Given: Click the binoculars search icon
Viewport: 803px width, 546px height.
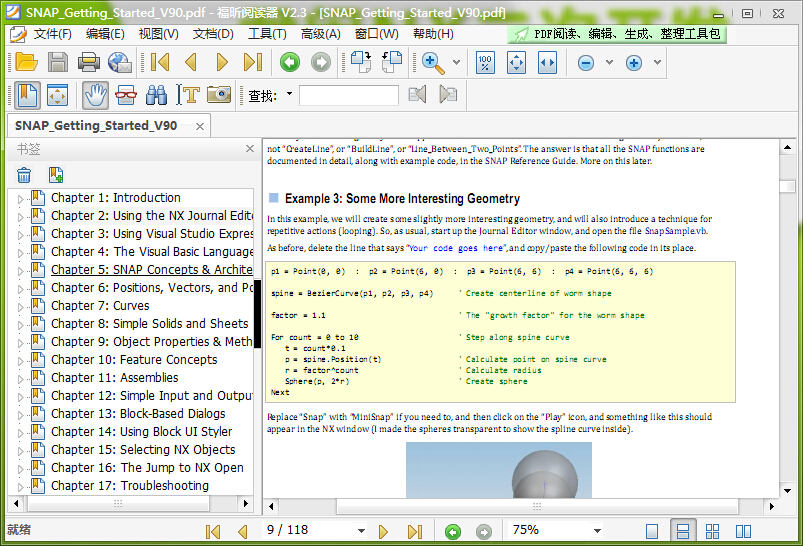Looking at the screenshot, I should 156,95.
